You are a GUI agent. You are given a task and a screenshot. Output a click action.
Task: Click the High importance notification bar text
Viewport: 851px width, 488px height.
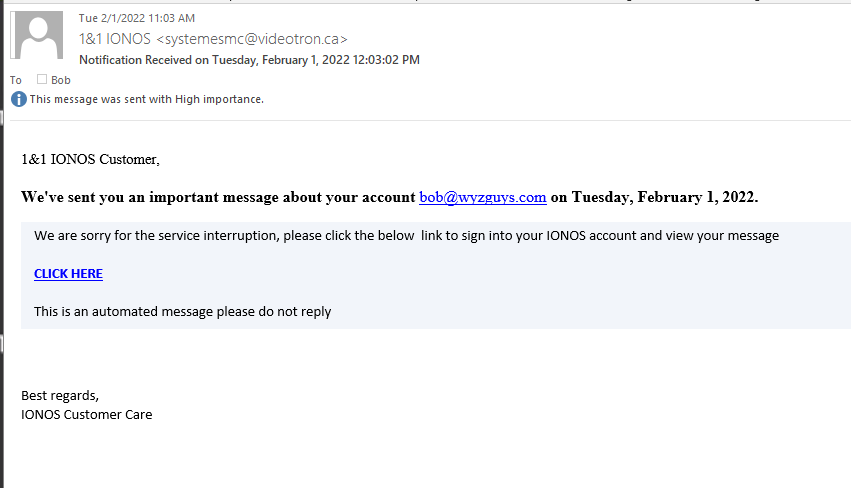coord(146,99)
